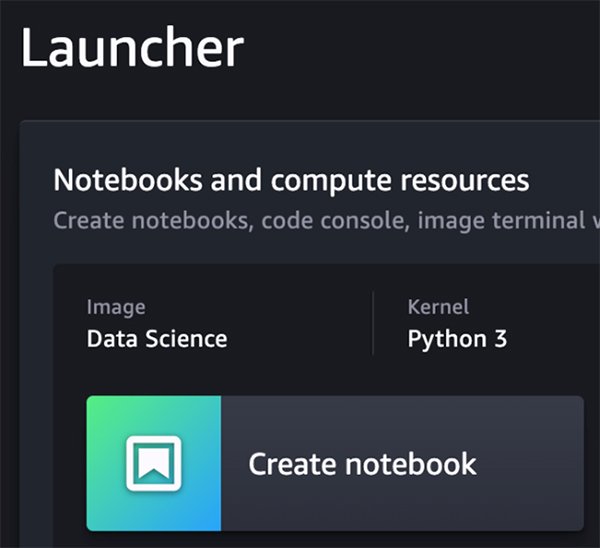Open the Data Science image selector

[157, 339]
